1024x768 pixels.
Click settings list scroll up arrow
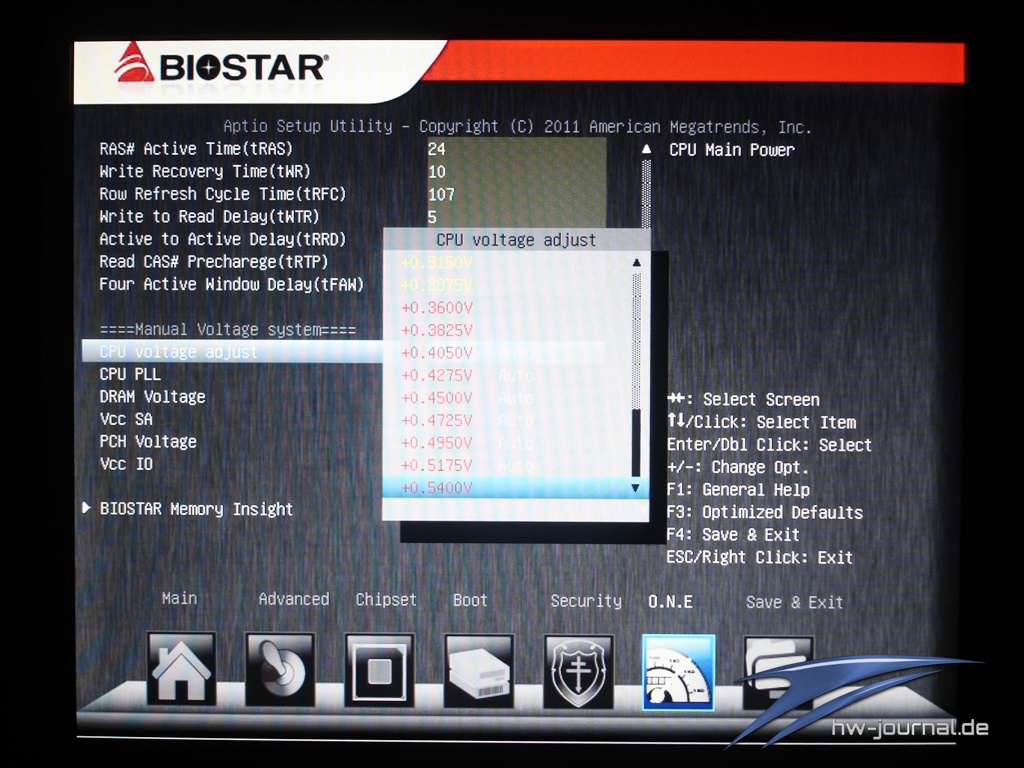(x=646, y=149)
